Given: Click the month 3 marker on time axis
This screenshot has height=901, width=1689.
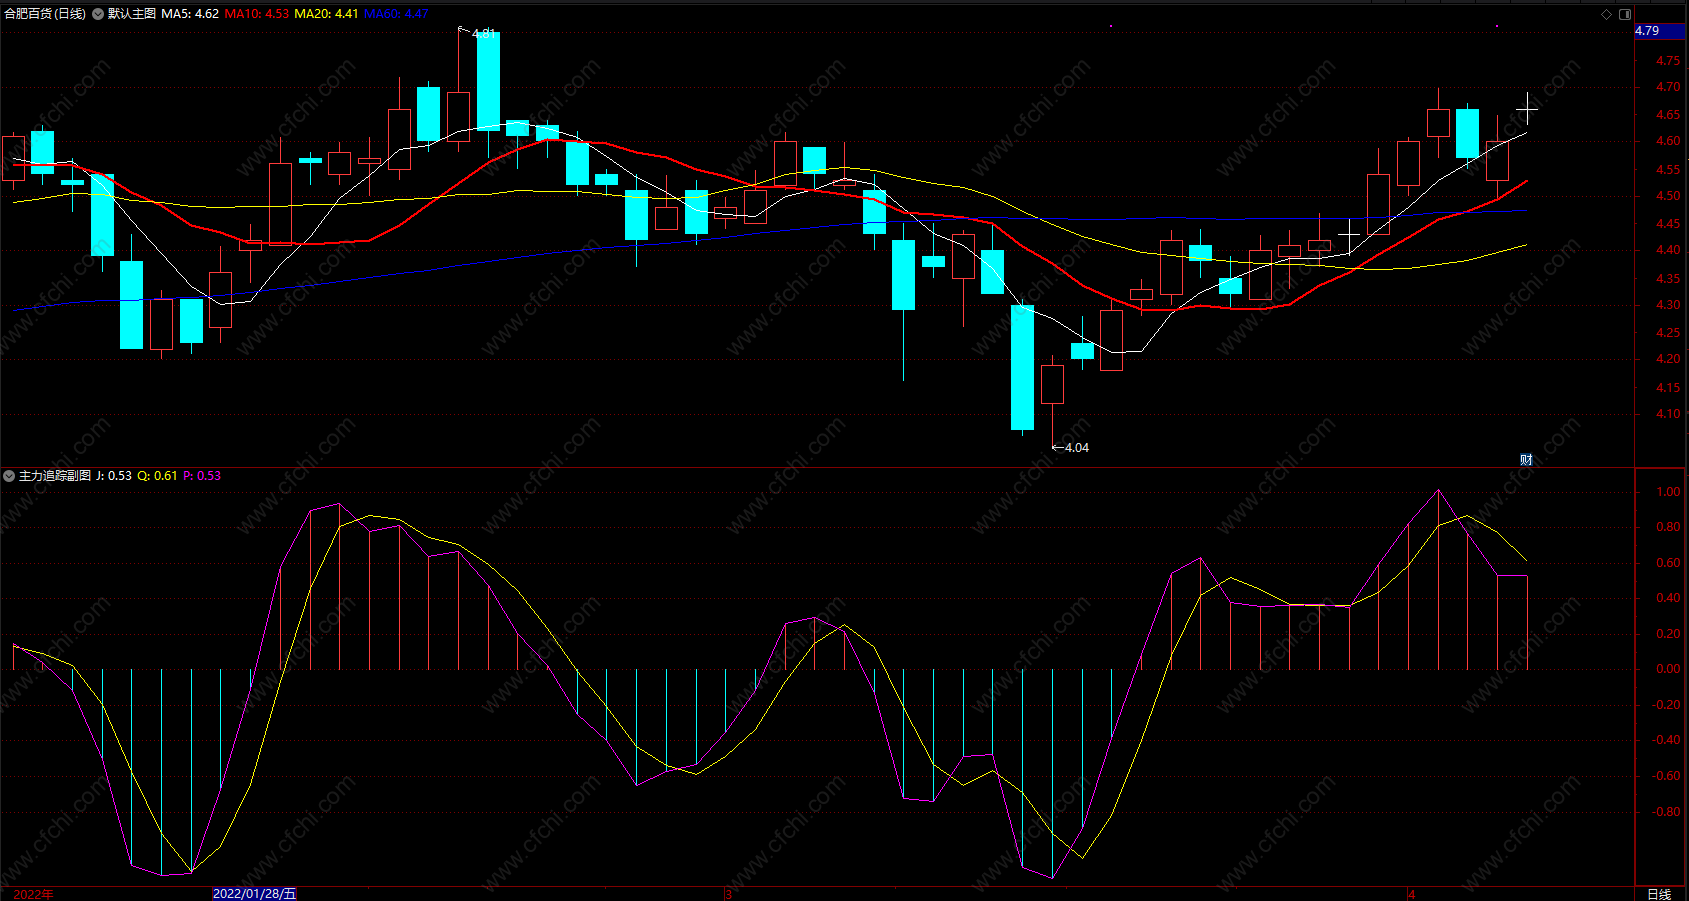Looking at the screenshot, I should coord(728,894).
